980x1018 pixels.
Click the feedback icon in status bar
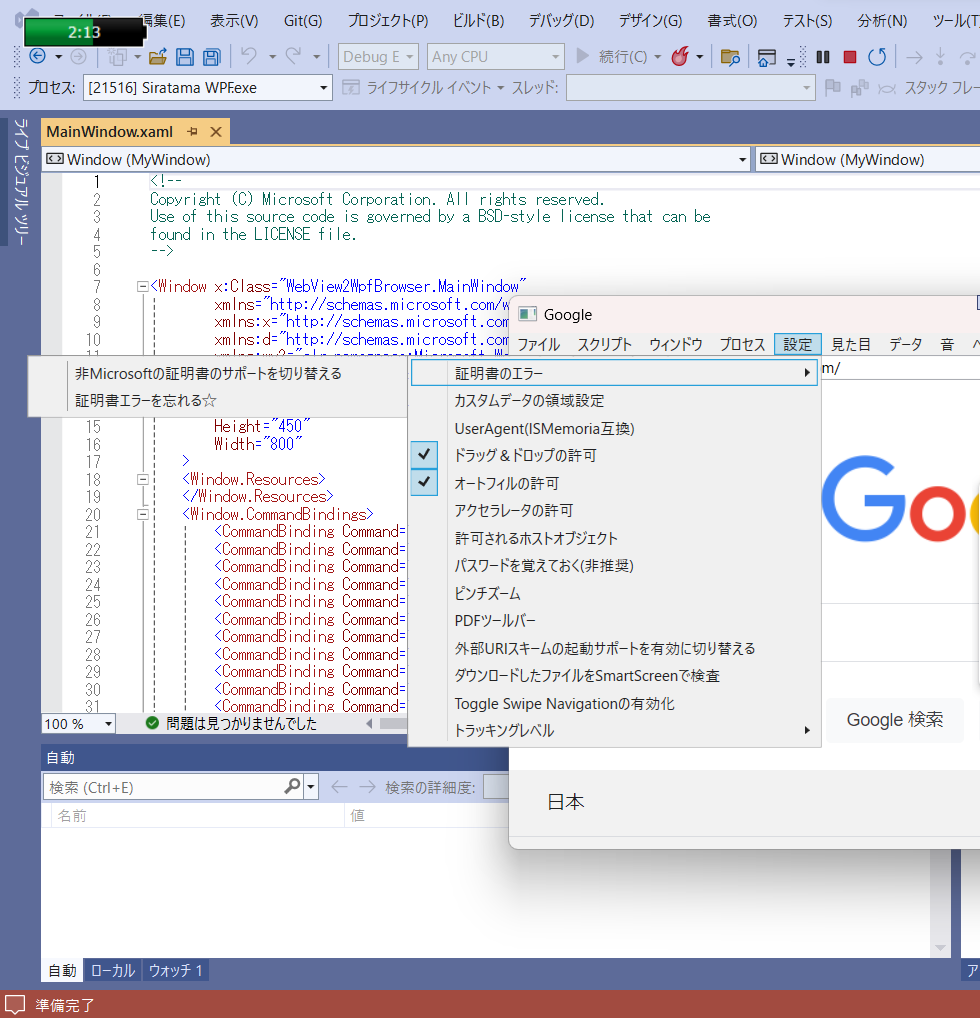14,1005
